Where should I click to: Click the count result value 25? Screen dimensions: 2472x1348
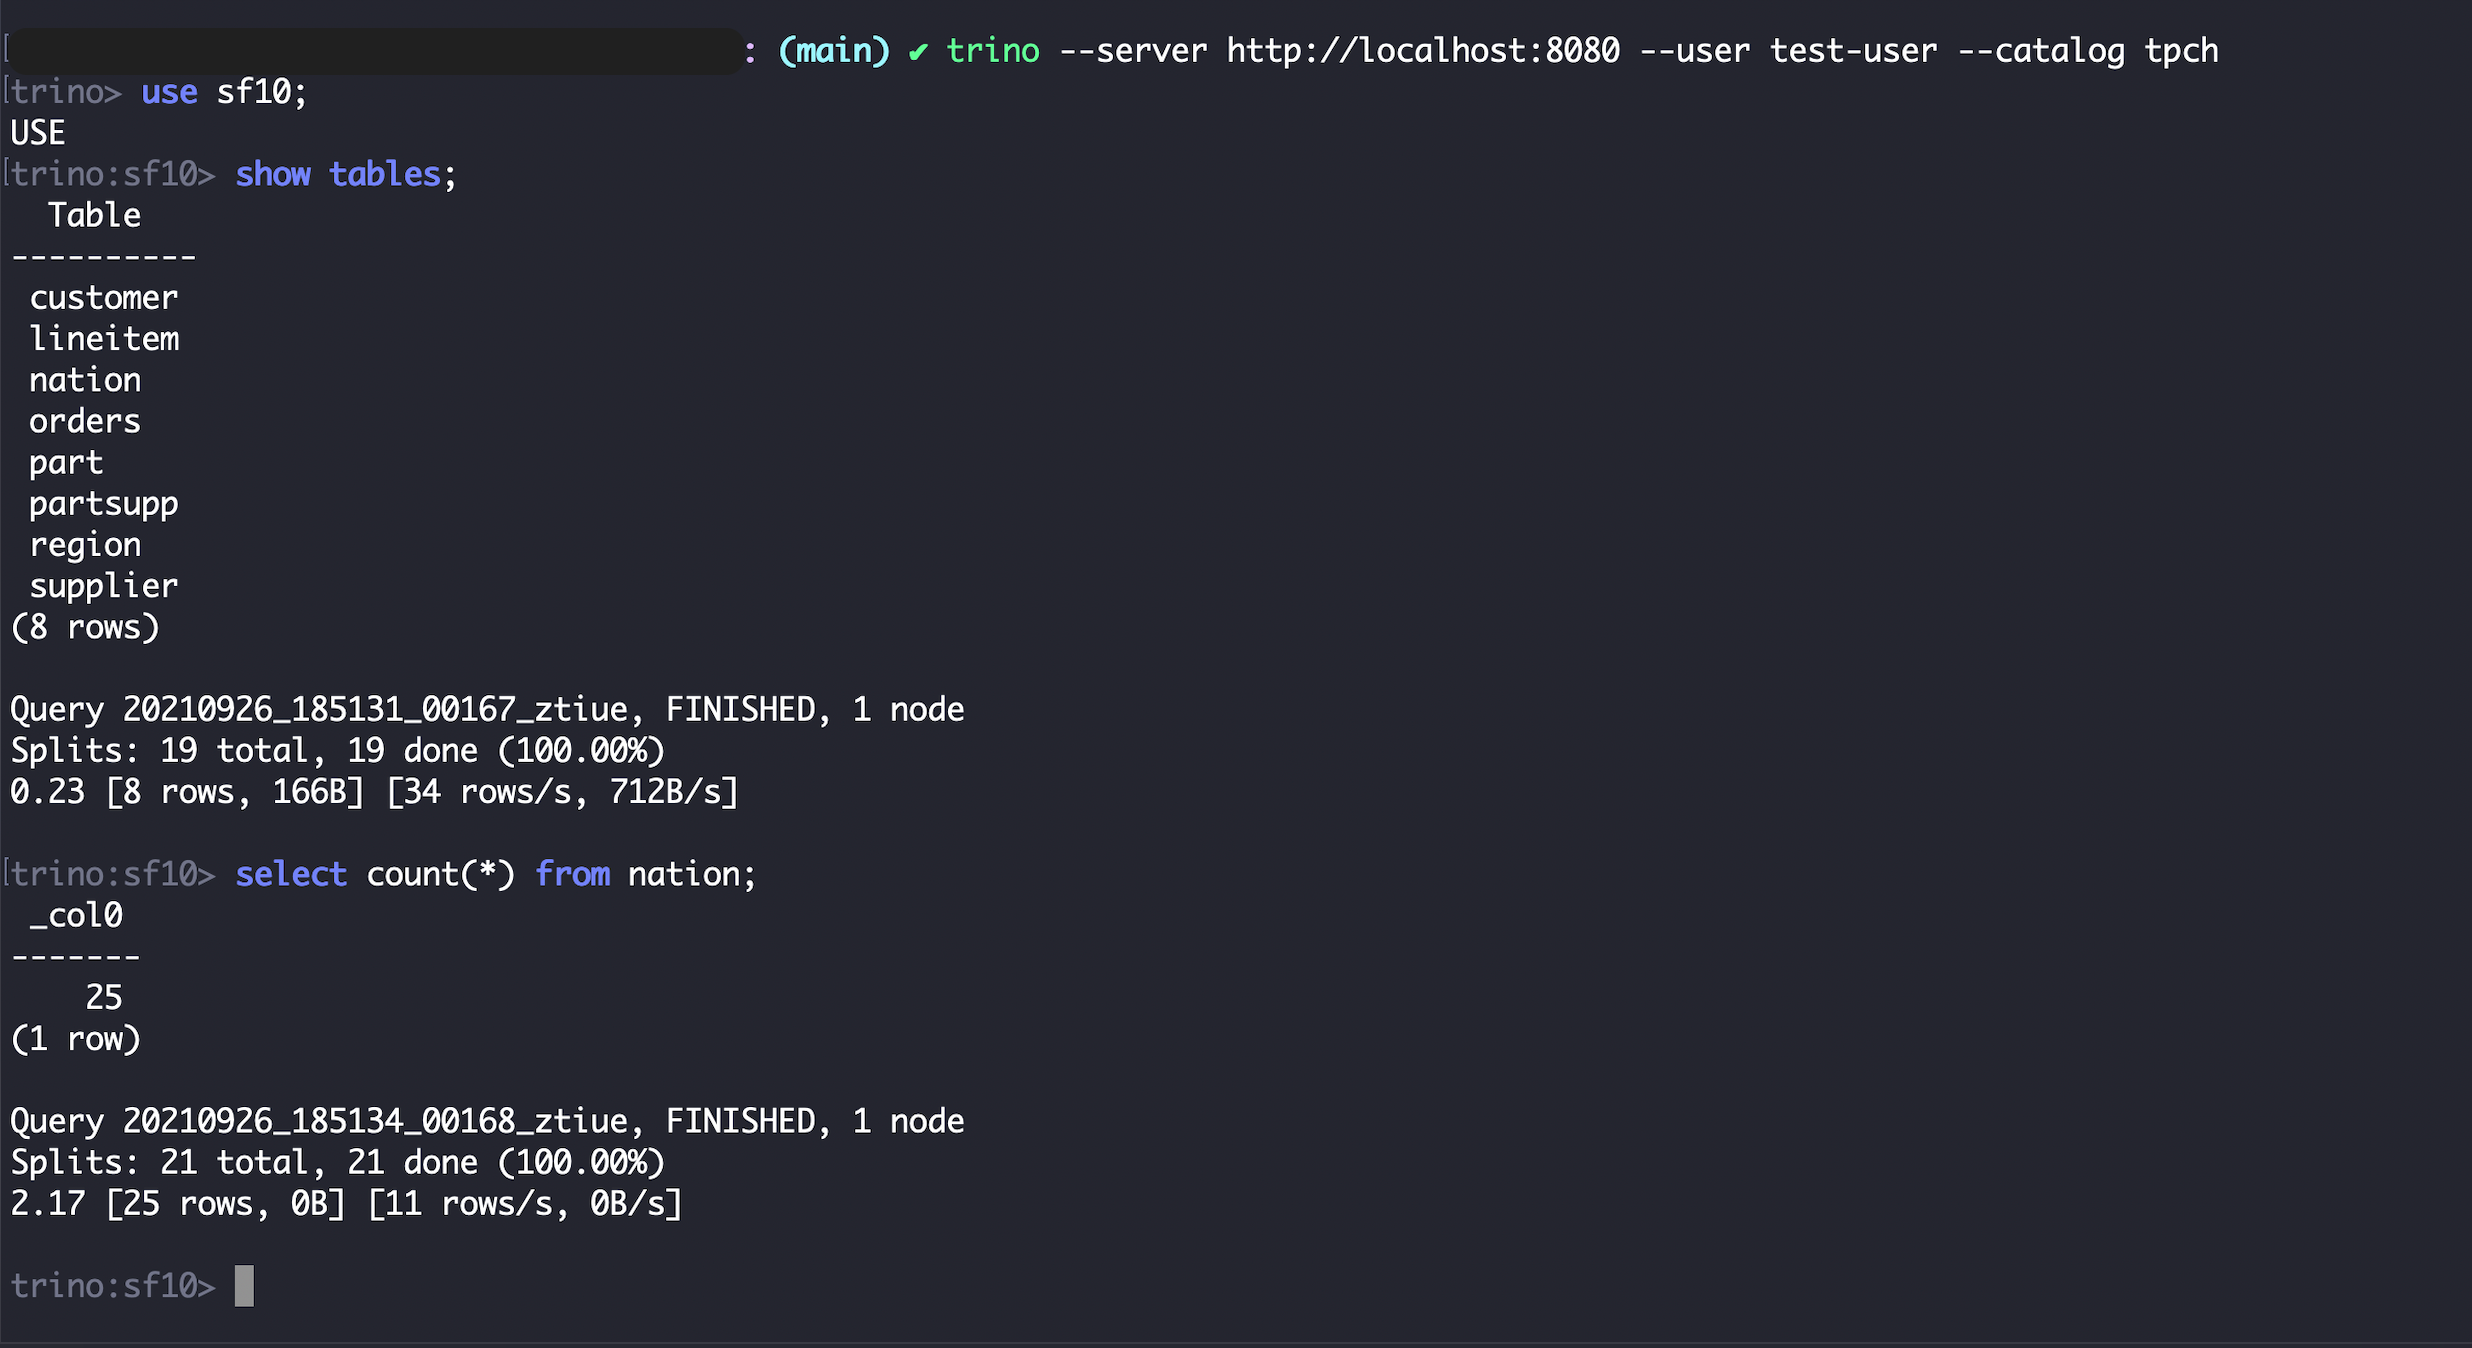click(103, 998)
